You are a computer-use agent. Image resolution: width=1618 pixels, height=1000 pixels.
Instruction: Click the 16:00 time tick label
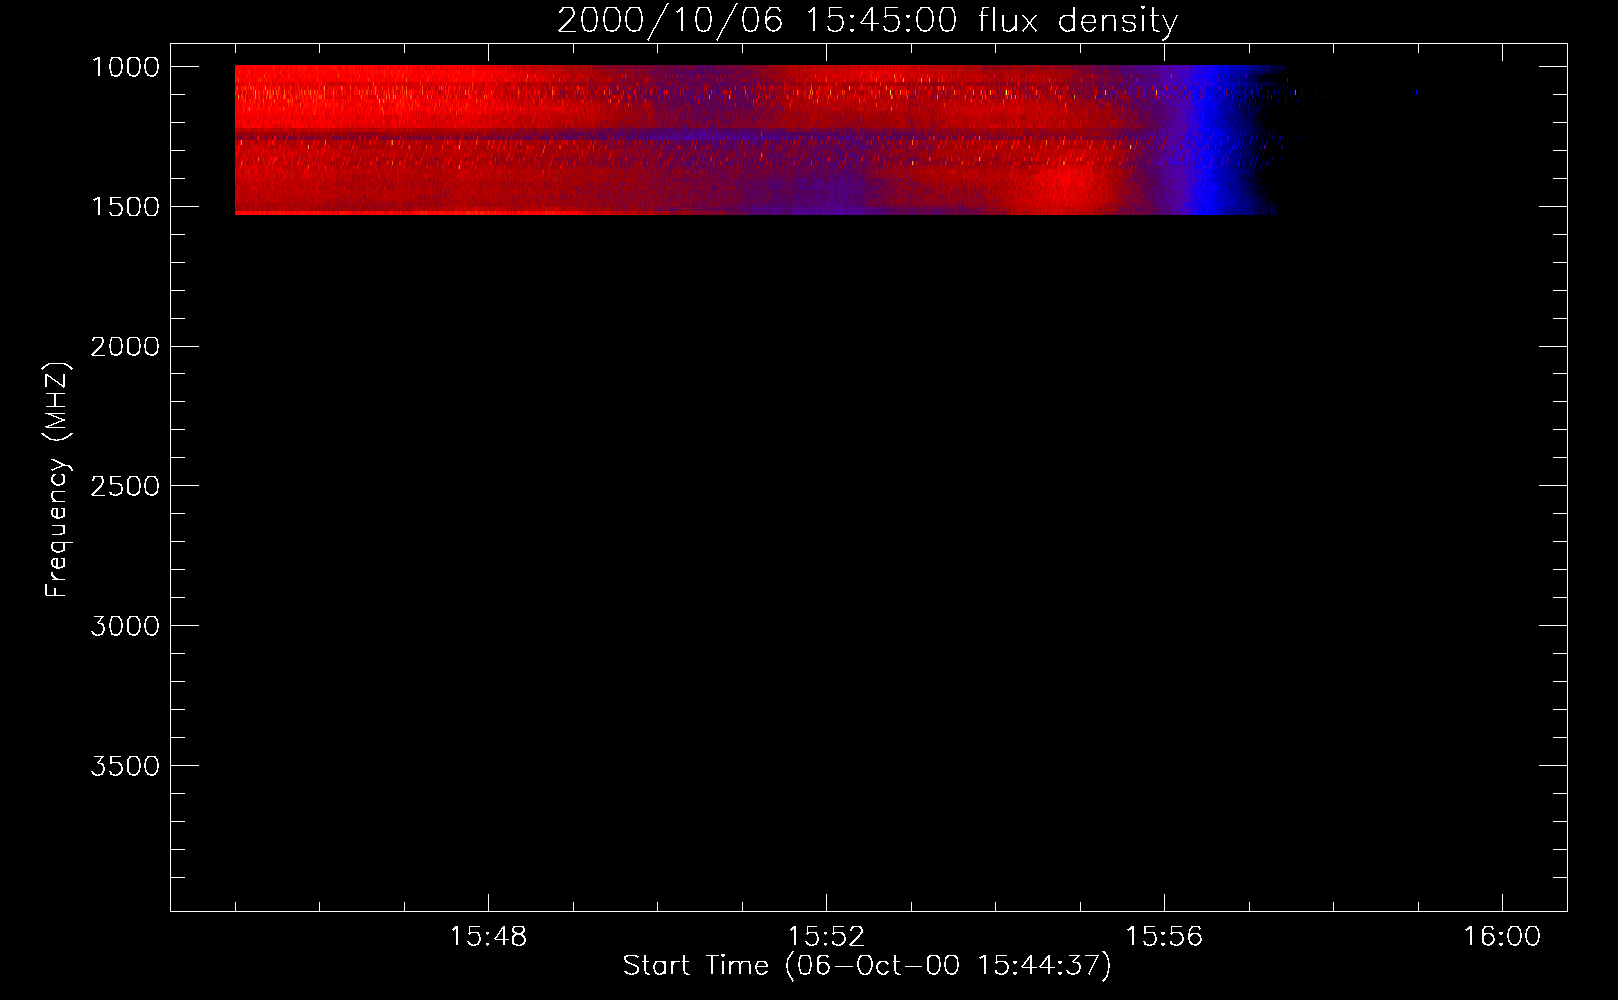(1502, 937)
